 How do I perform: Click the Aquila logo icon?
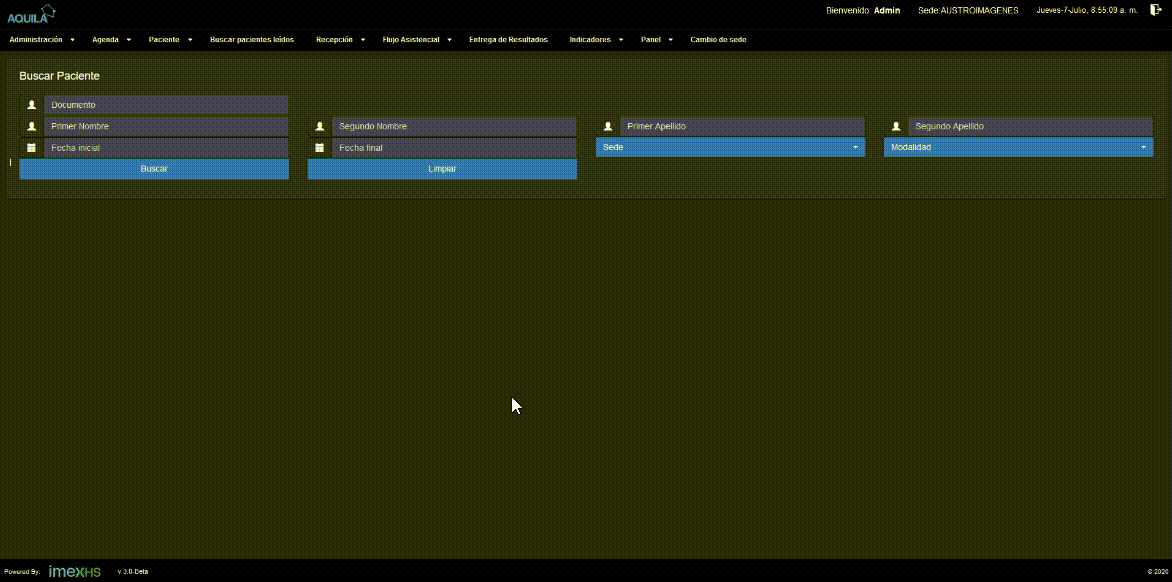pos(31,13)
